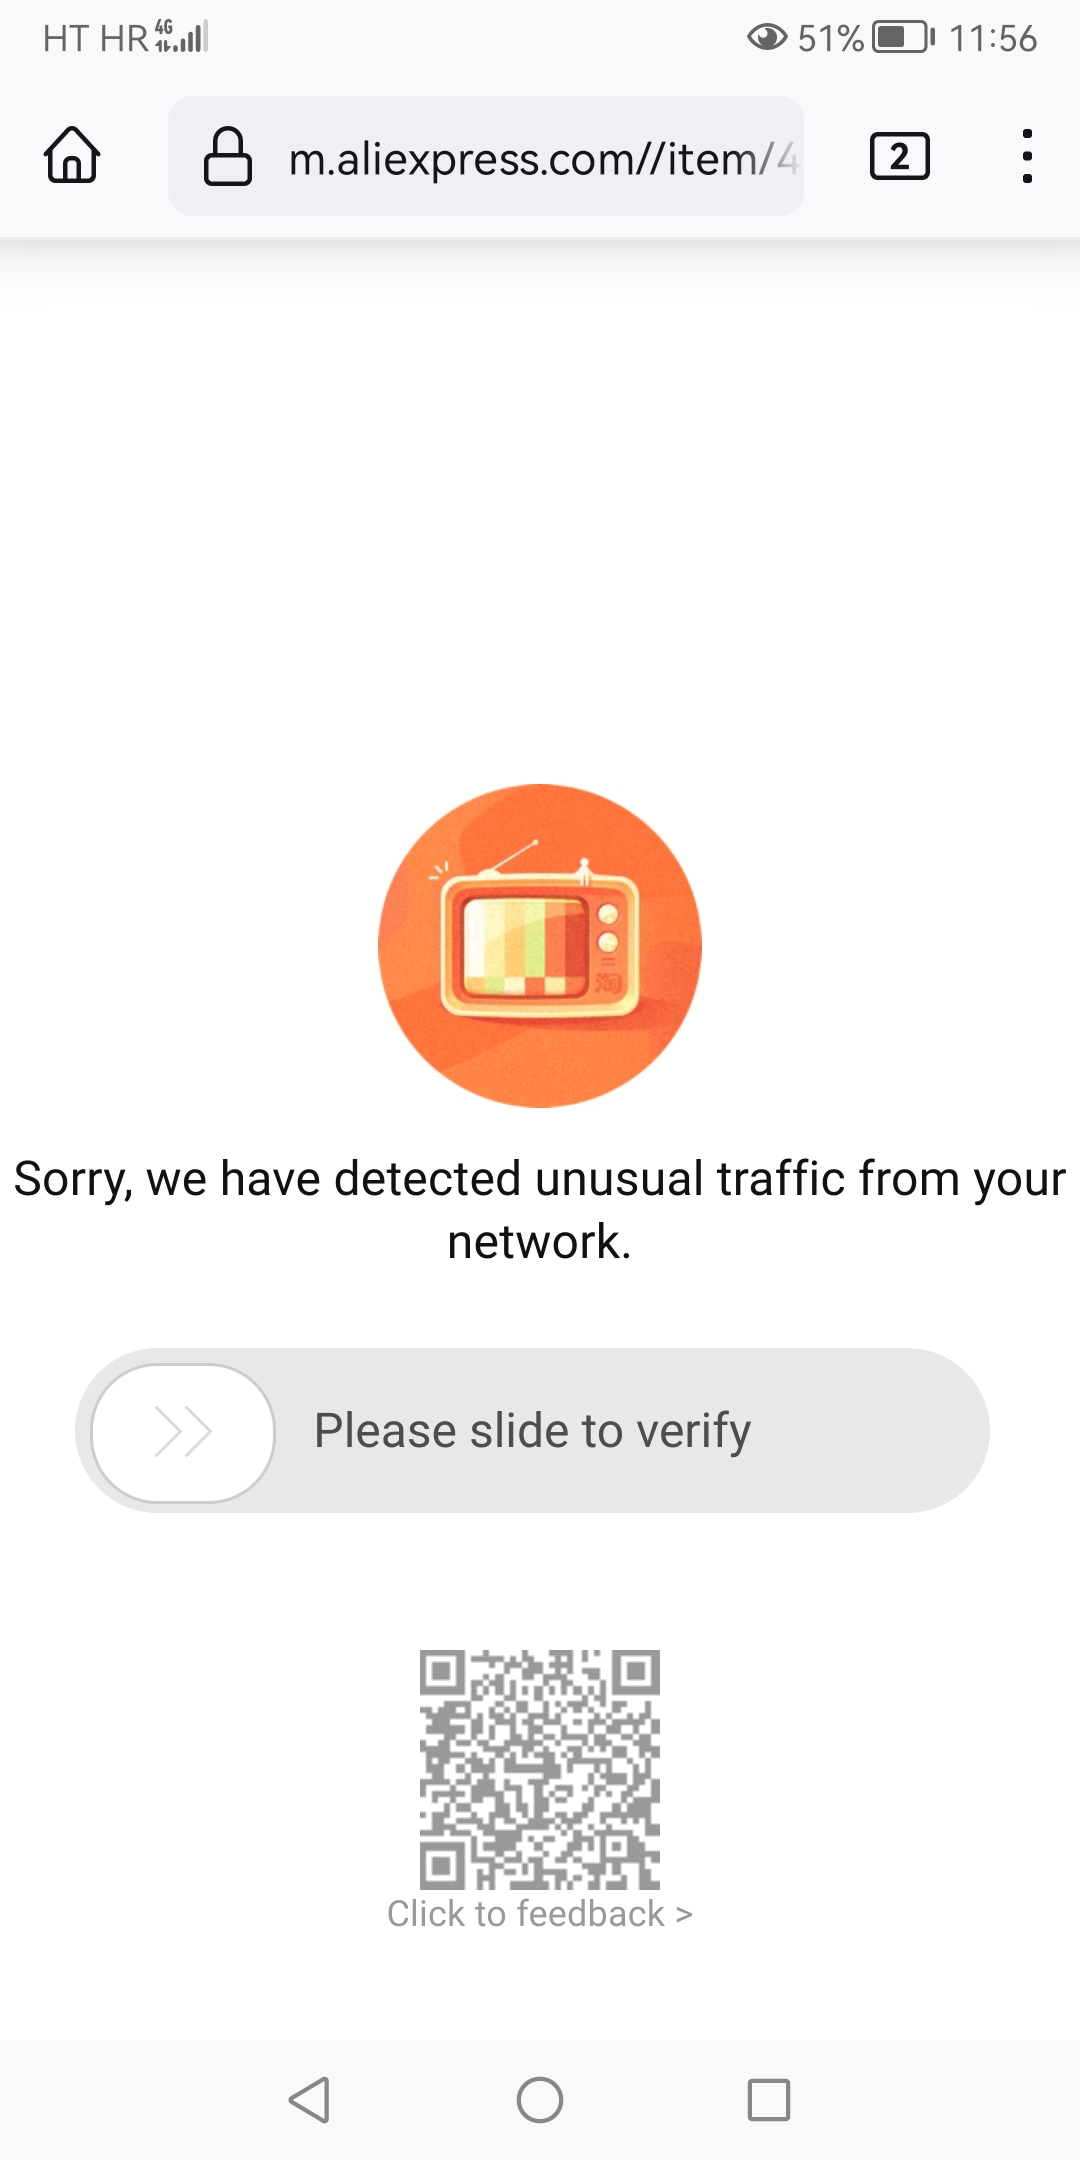The height and width of the screenshot is (2160, 1080).
Task: Tap the HT HR carrier label
Action: (x=95, y=38)
